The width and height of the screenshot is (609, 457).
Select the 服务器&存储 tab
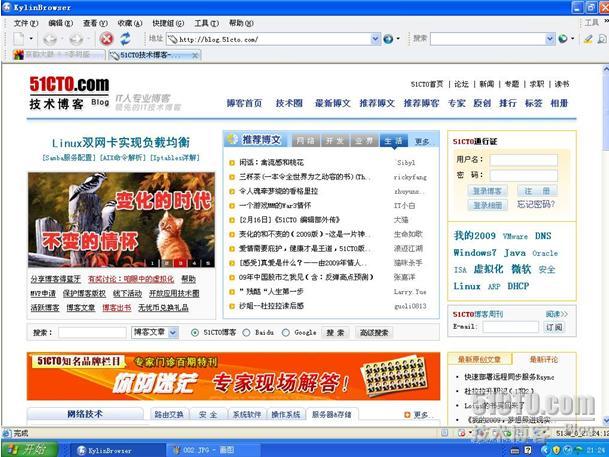point(331,414)
